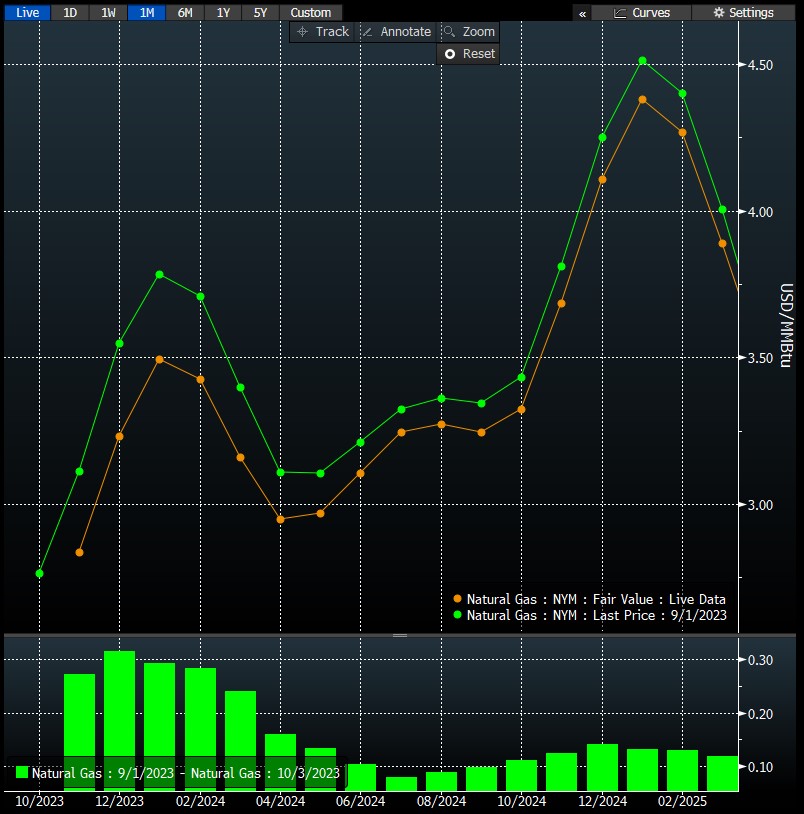Select the 1M time range
Viewport: 804px width, 814px height.
[147, 13]
